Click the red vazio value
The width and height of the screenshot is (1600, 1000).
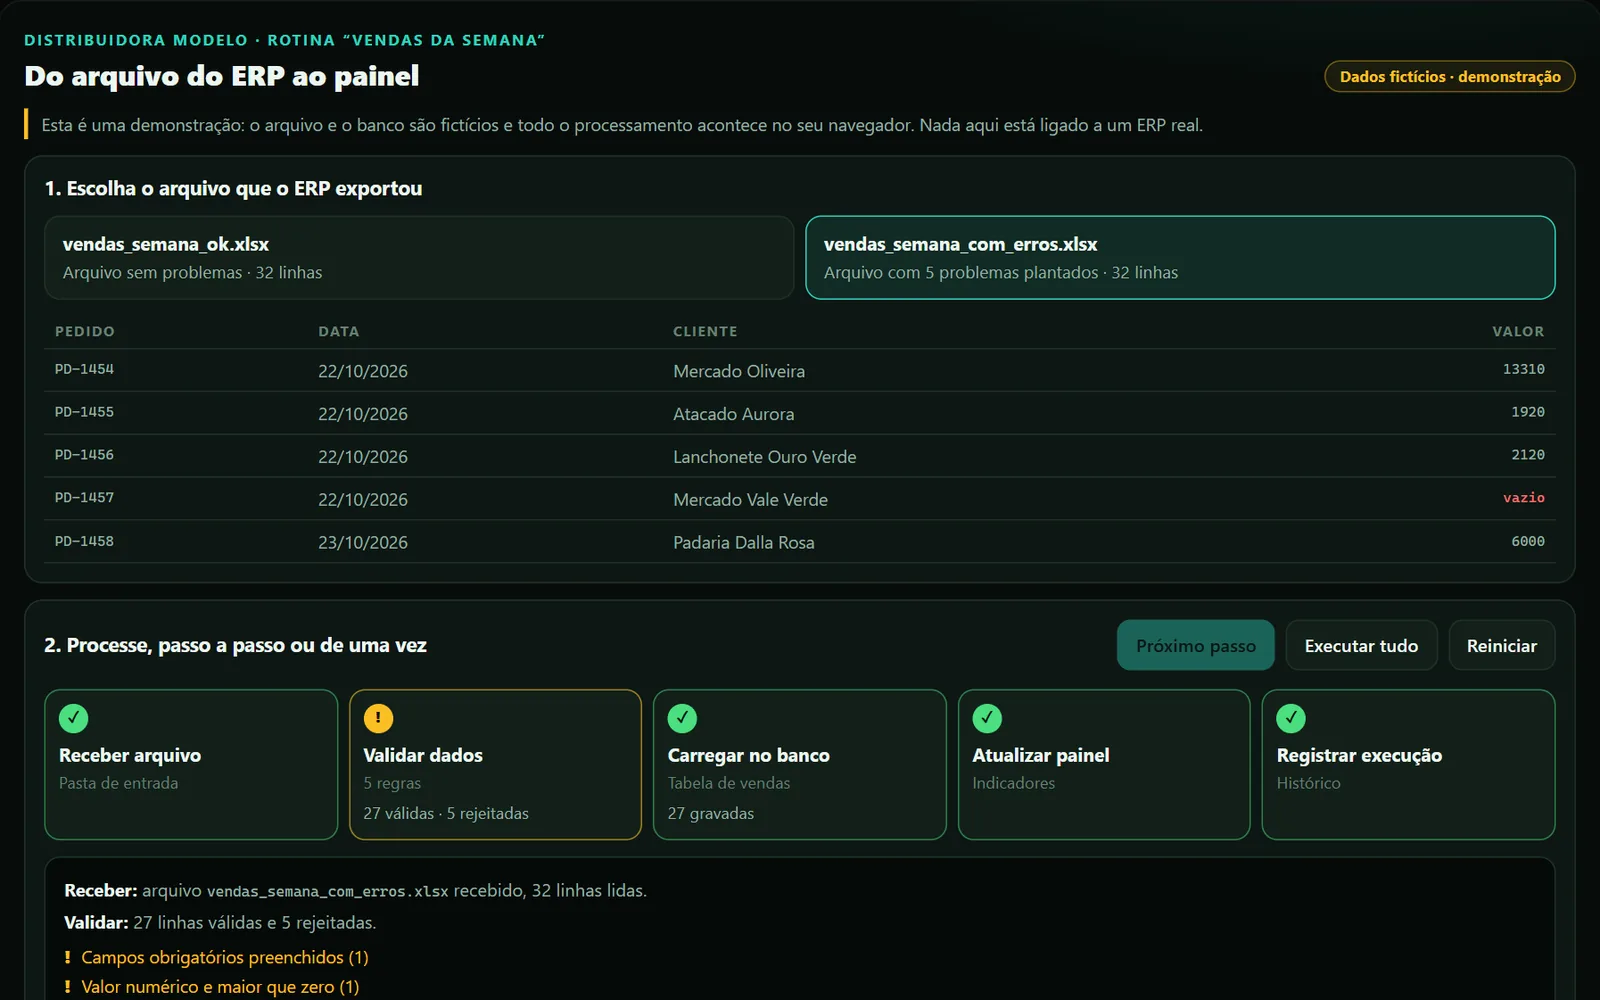coord(1523,498)
